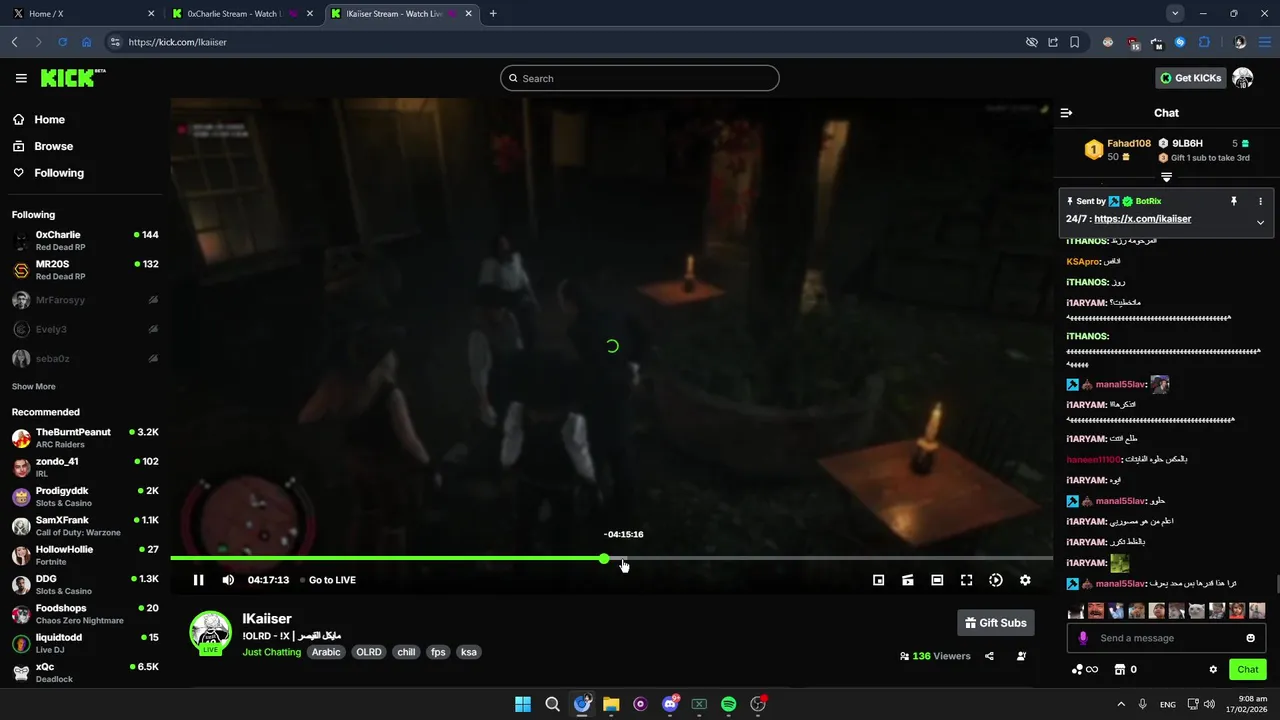1280x720 pixels.
Task: Open the user profile avatar menu
Action: [x=1243, y=78]
